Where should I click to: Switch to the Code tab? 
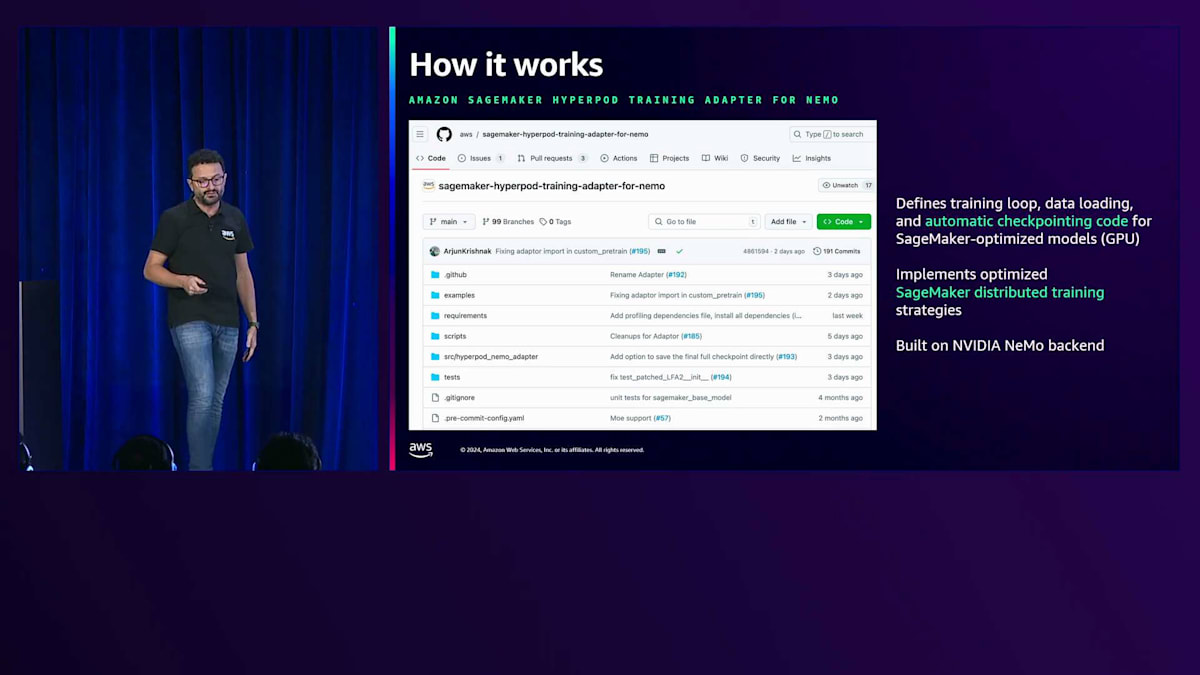[431, 158]
